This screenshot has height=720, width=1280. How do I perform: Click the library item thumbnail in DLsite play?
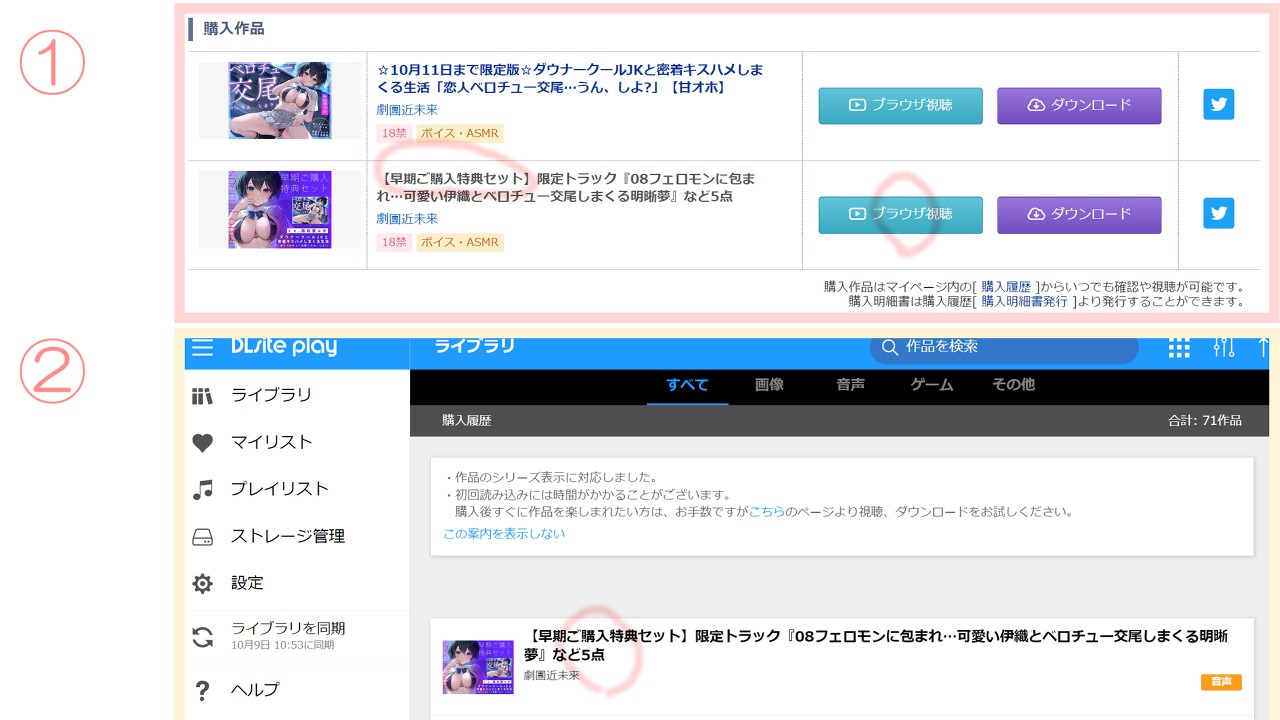pos(478,667)
